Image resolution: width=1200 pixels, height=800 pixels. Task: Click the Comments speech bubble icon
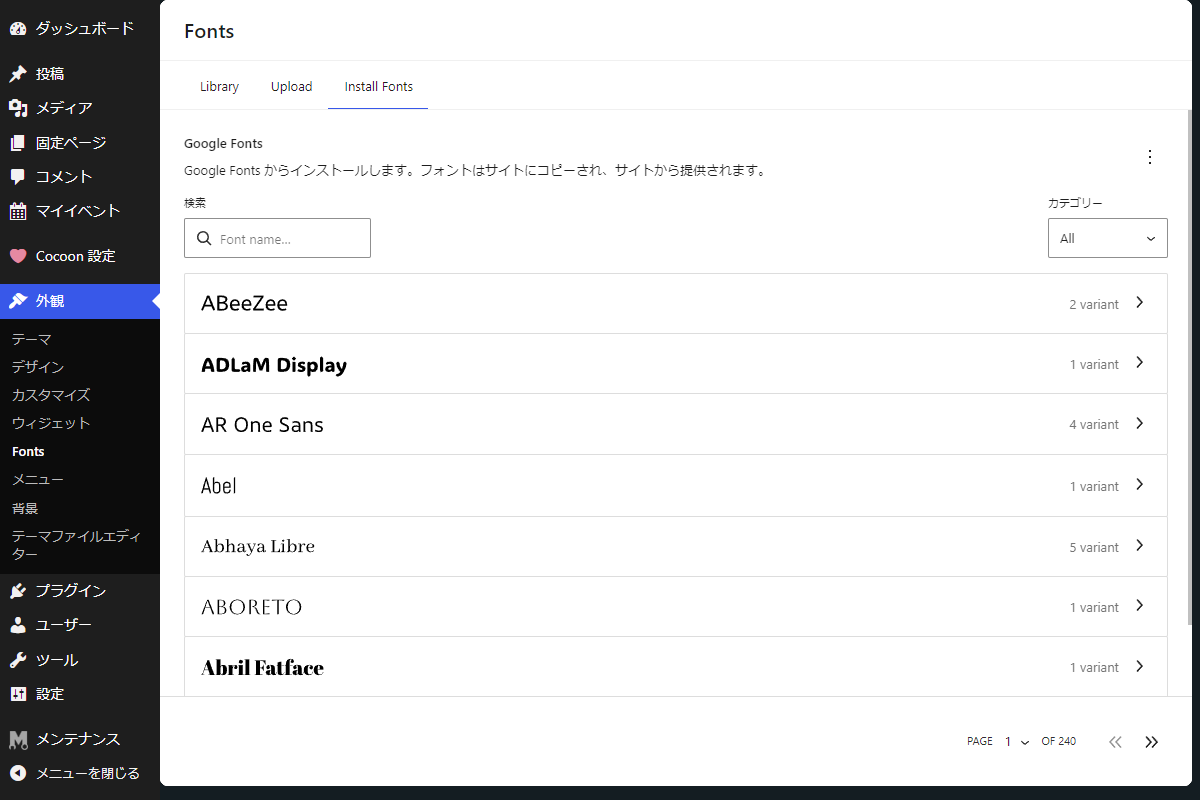pos(18,177)
